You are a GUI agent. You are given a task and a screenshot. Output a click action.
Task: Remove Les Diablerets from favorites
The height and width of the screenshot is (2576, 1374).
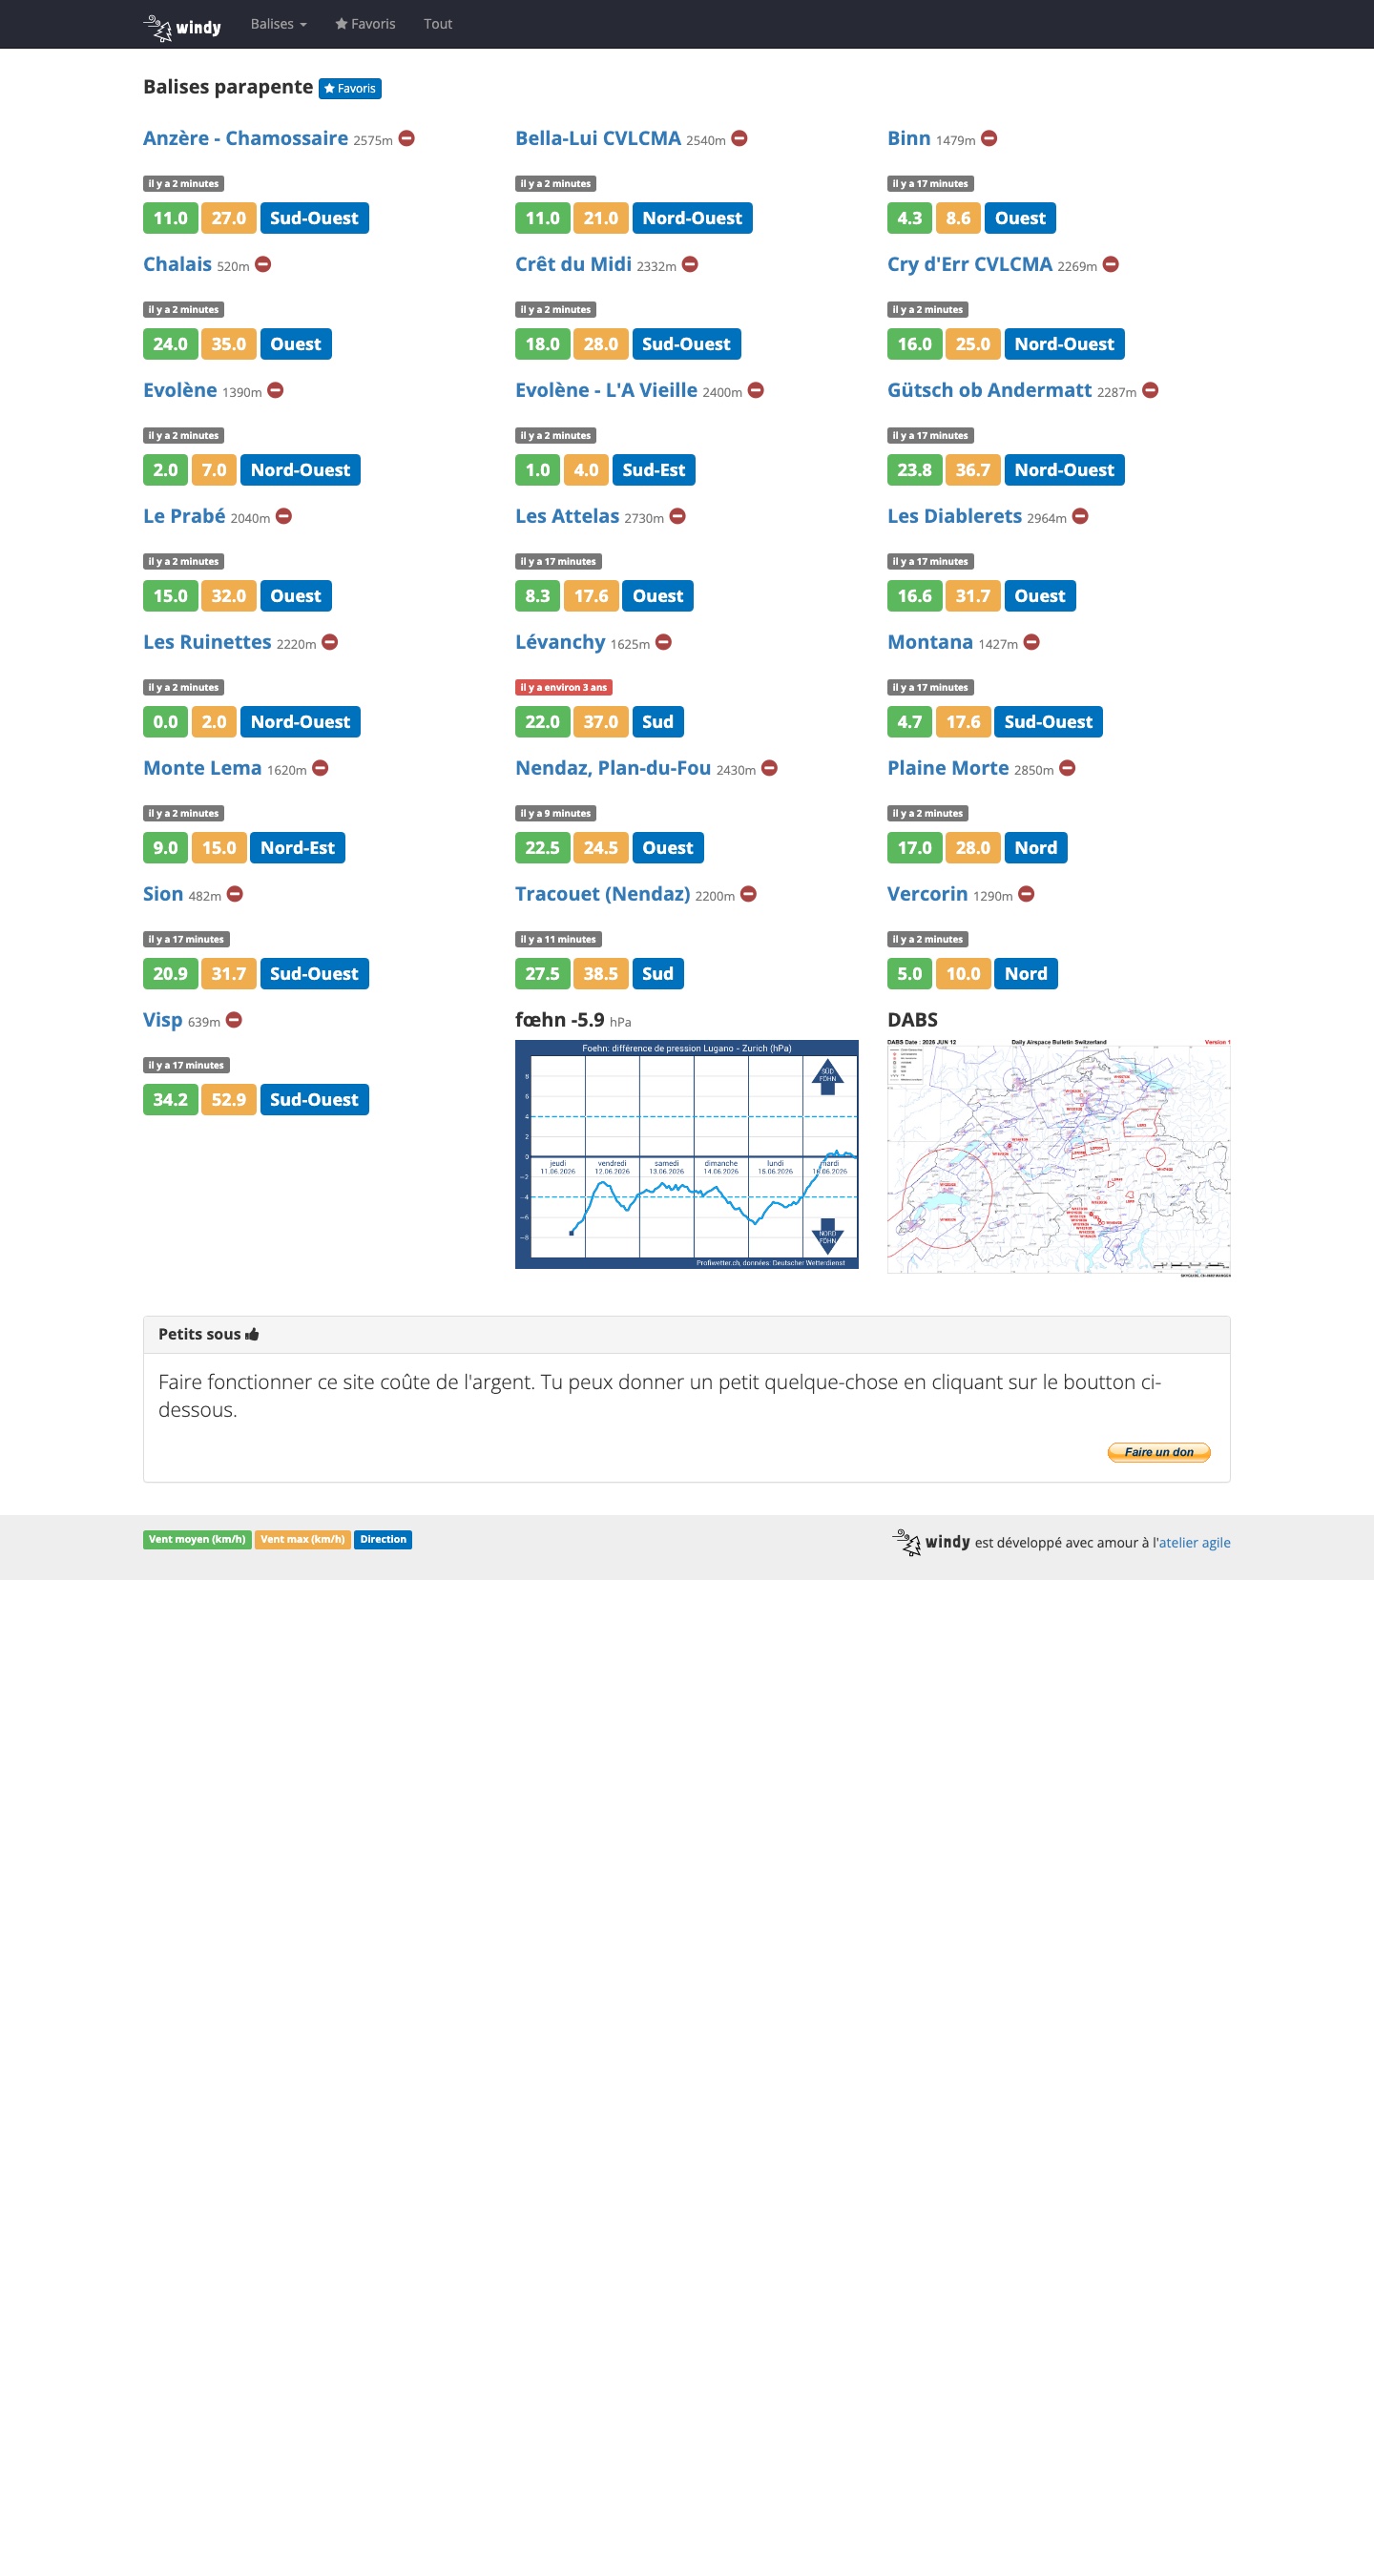coord(1081,517)
